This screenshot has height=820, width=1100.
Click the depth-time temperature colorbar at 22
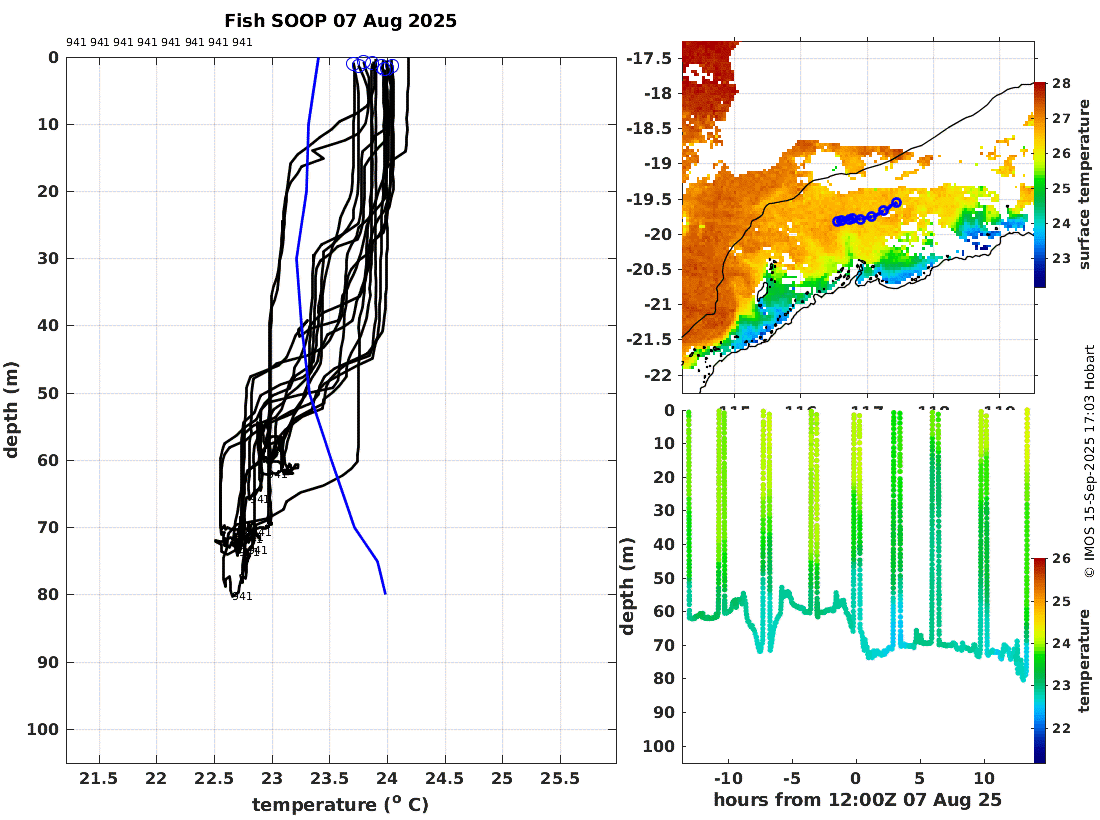[1039, 728]
